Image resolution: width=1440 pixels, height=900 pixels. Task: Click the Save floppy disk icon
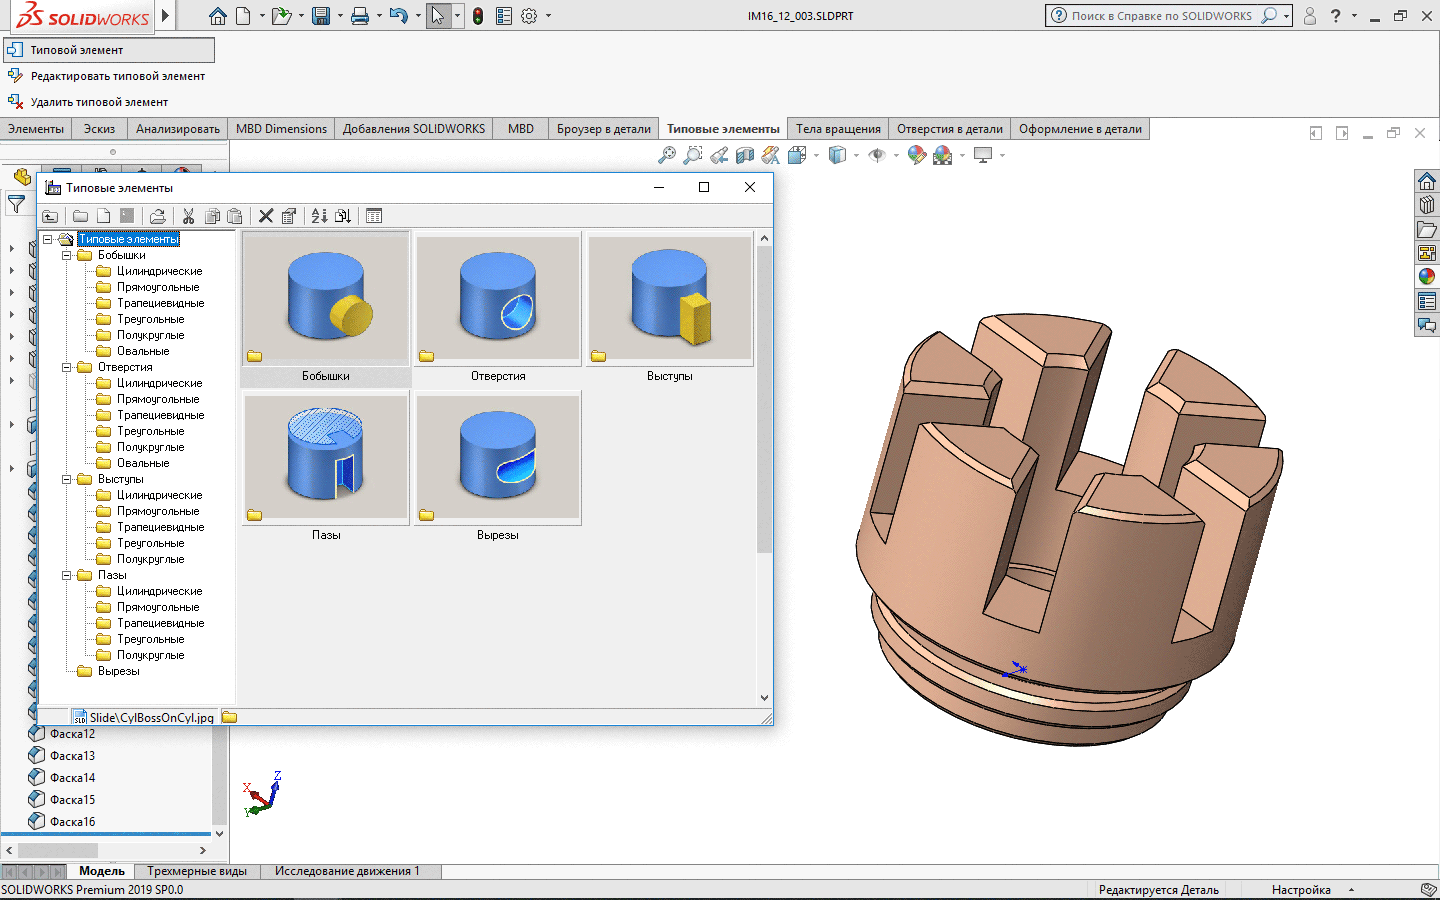click(321, 16)
